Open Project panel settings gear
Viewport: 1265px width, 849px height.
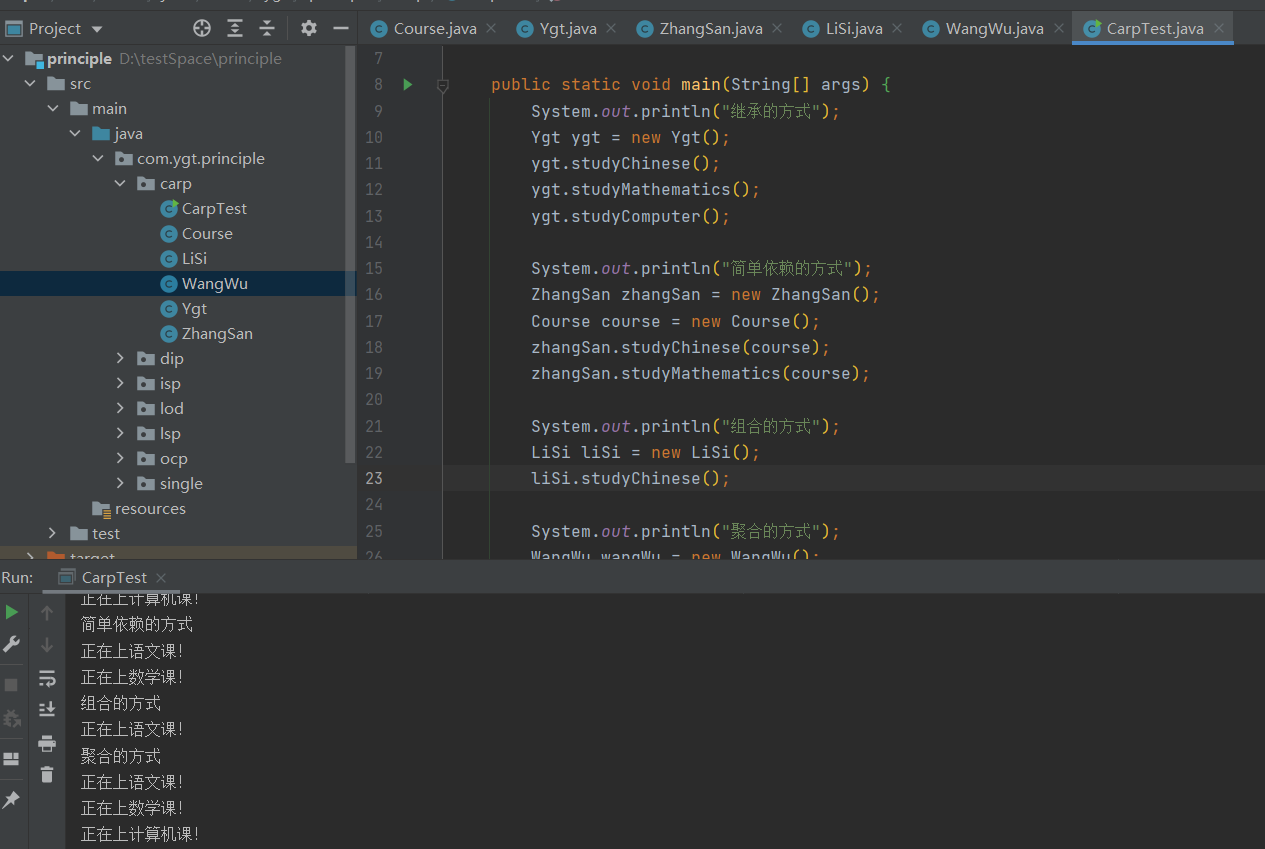pos(309,28)
